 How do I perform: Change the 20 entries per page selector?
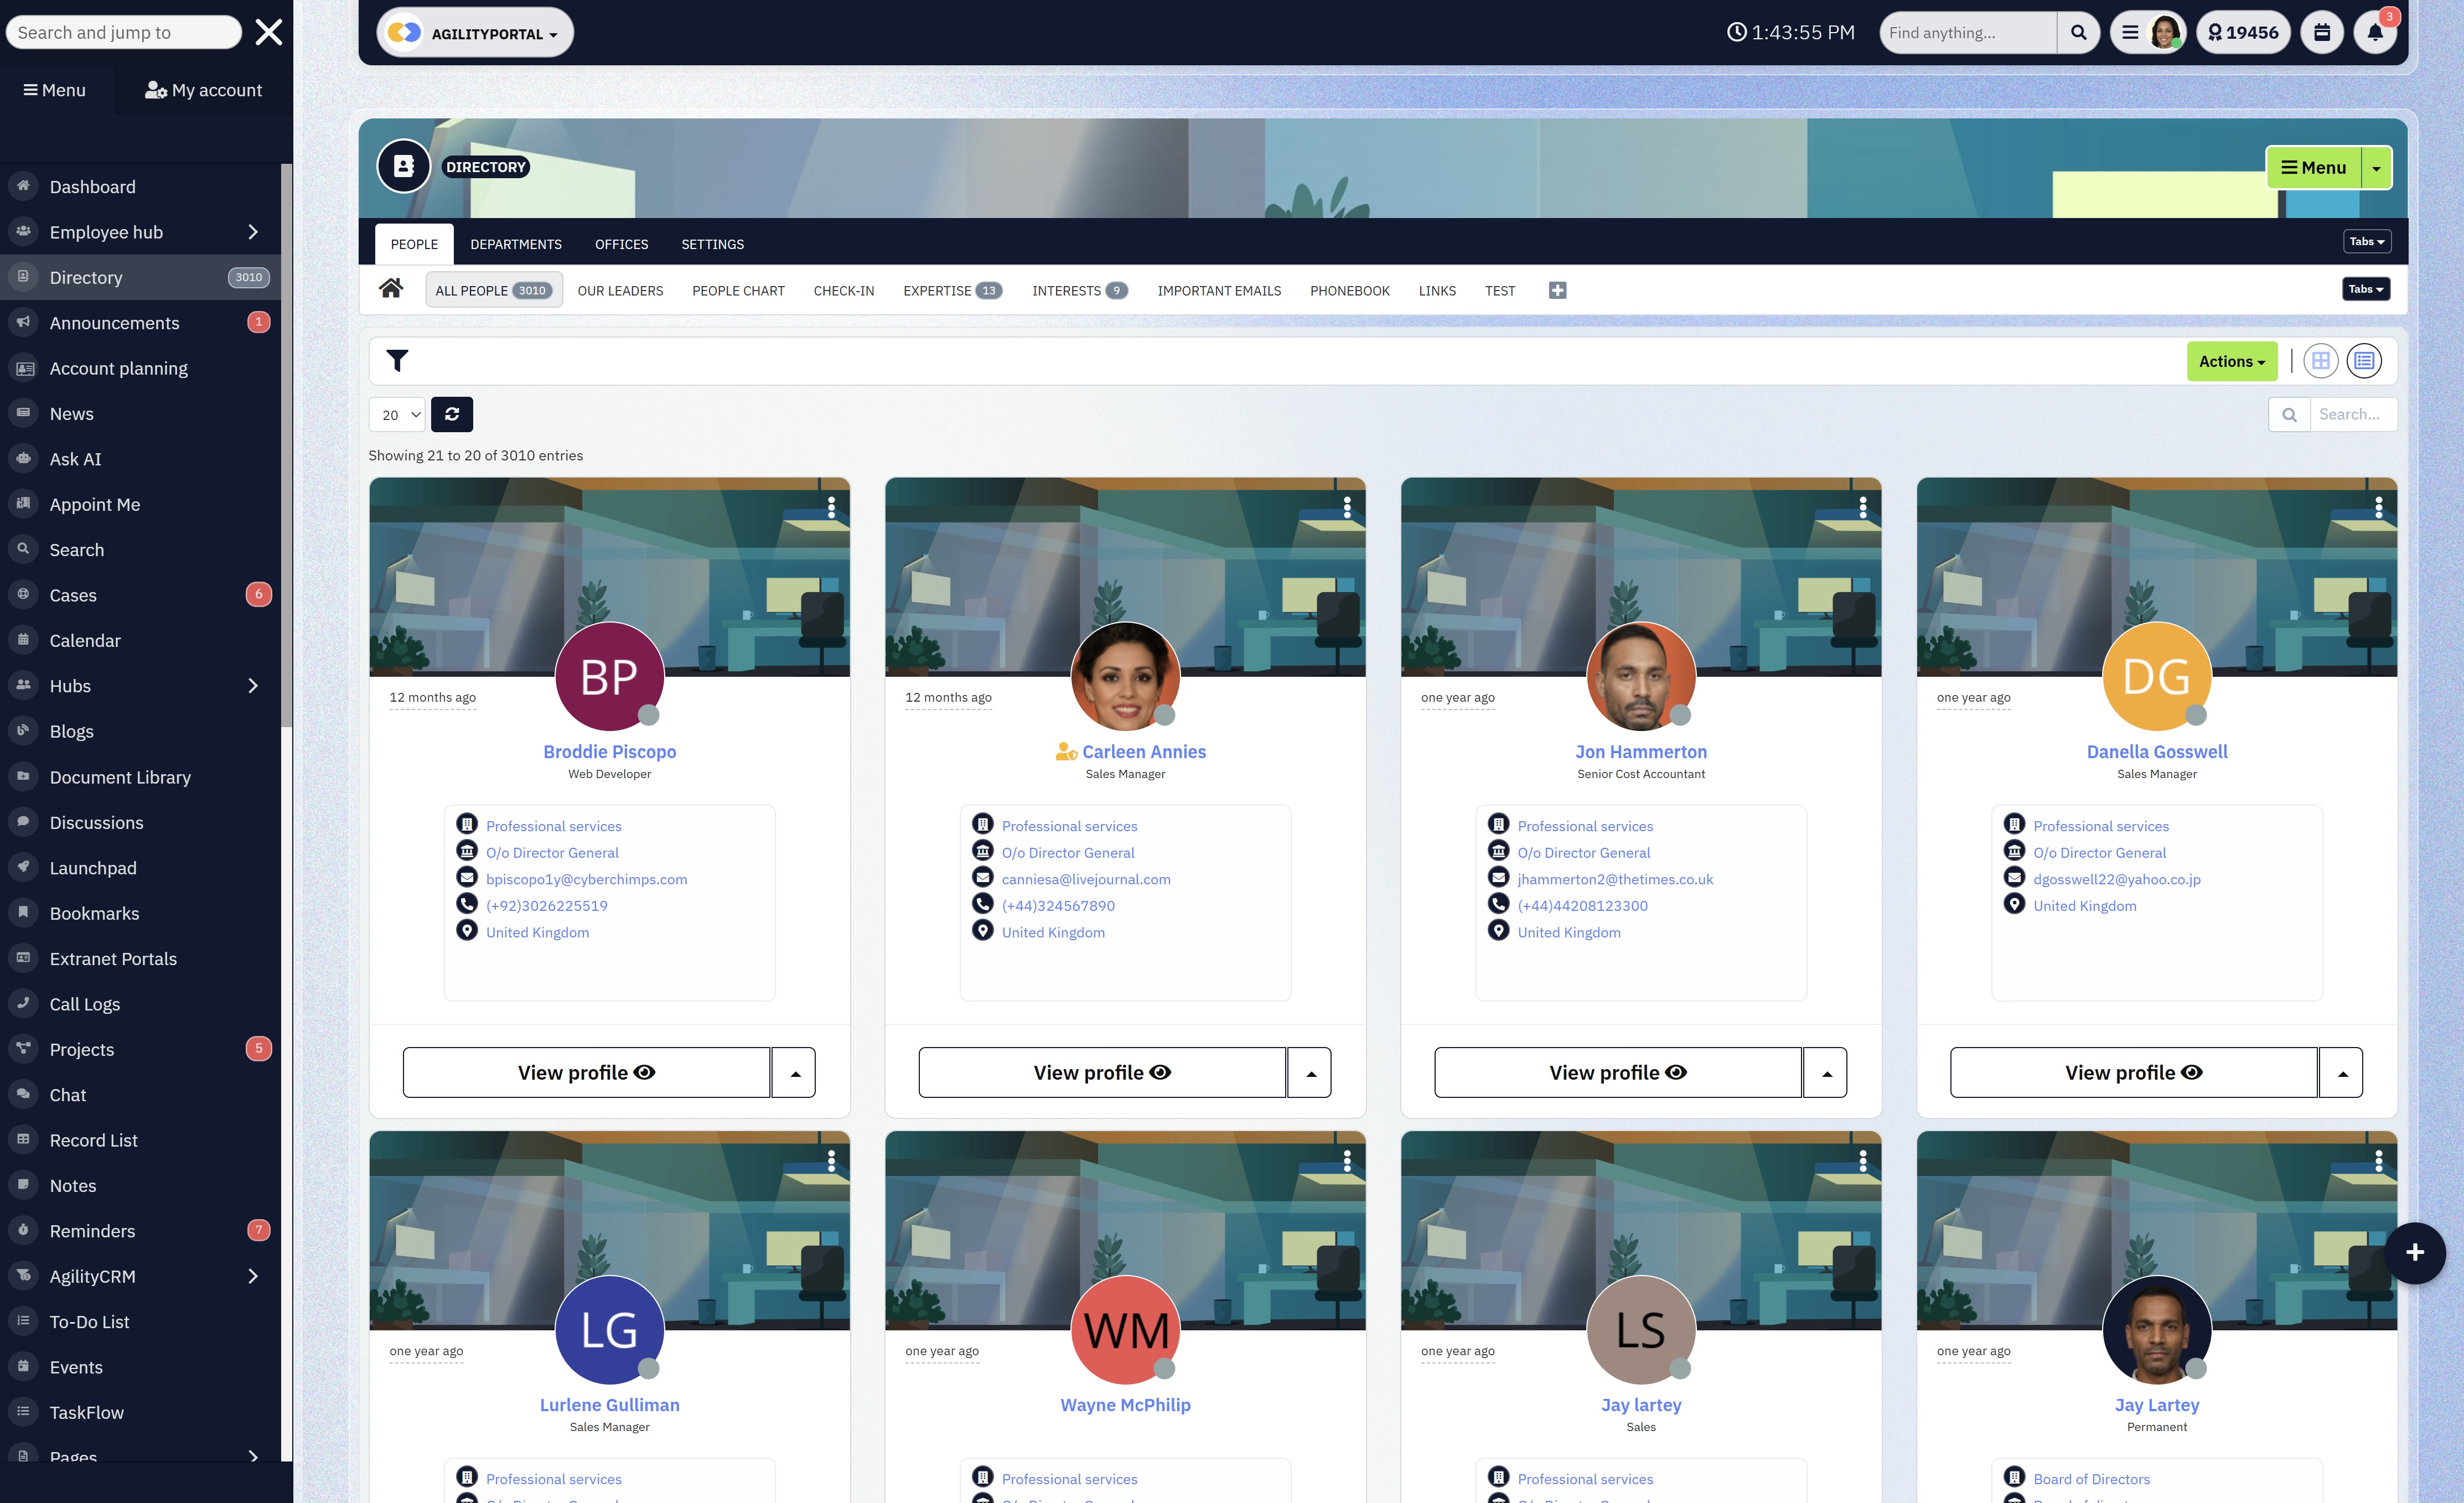tap(397, 415)
